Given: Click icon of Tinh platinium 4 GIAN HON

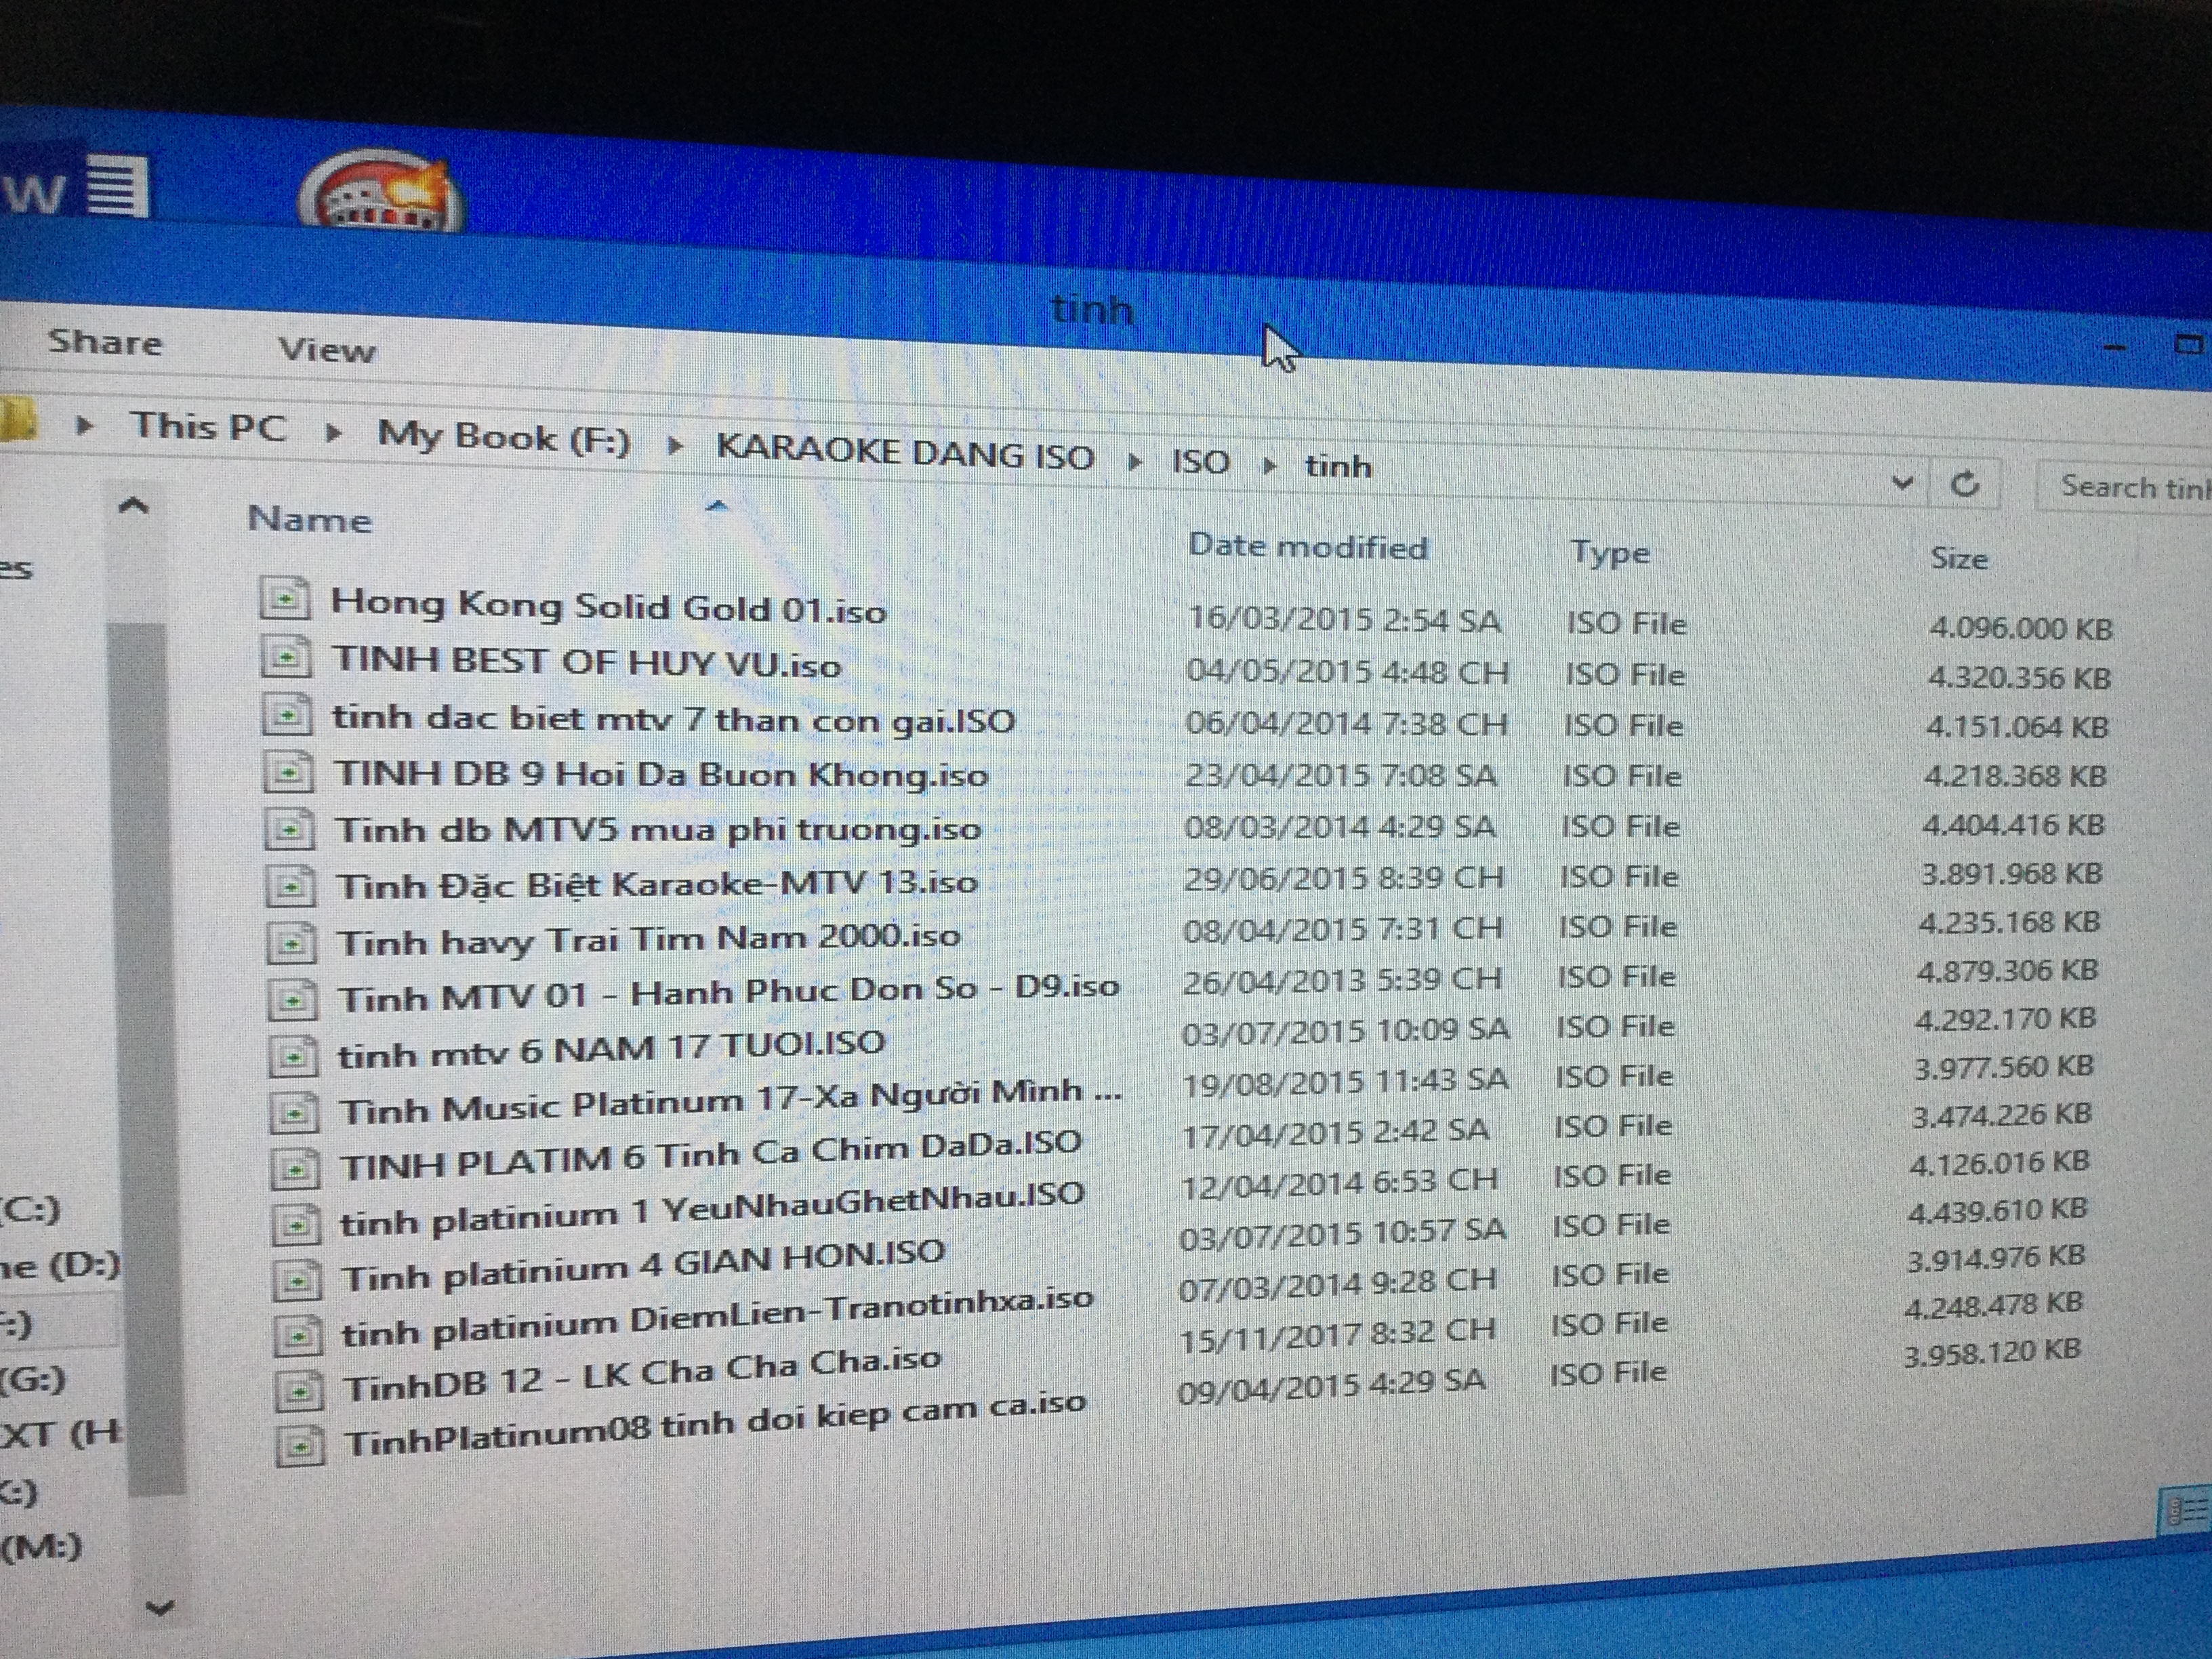Looking at the screenshot, I should point(298,1280).
